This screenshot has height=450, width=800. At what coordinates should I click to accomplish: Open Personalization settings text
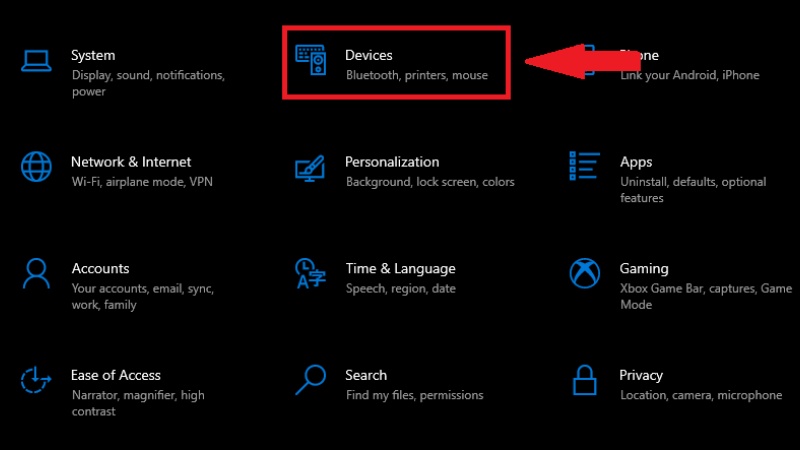point(392,161)
